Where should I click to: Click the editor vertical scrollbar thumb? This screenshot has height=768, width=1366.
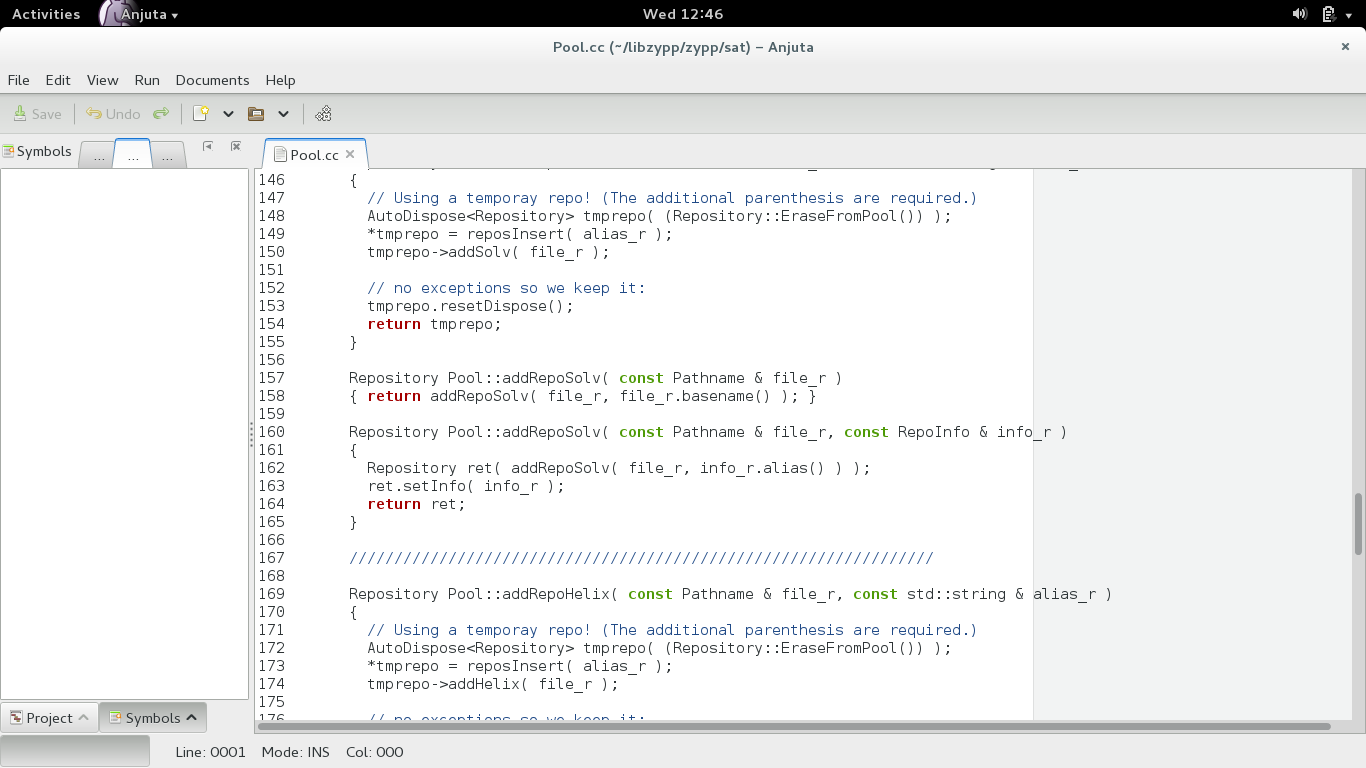pos(1358,524)
